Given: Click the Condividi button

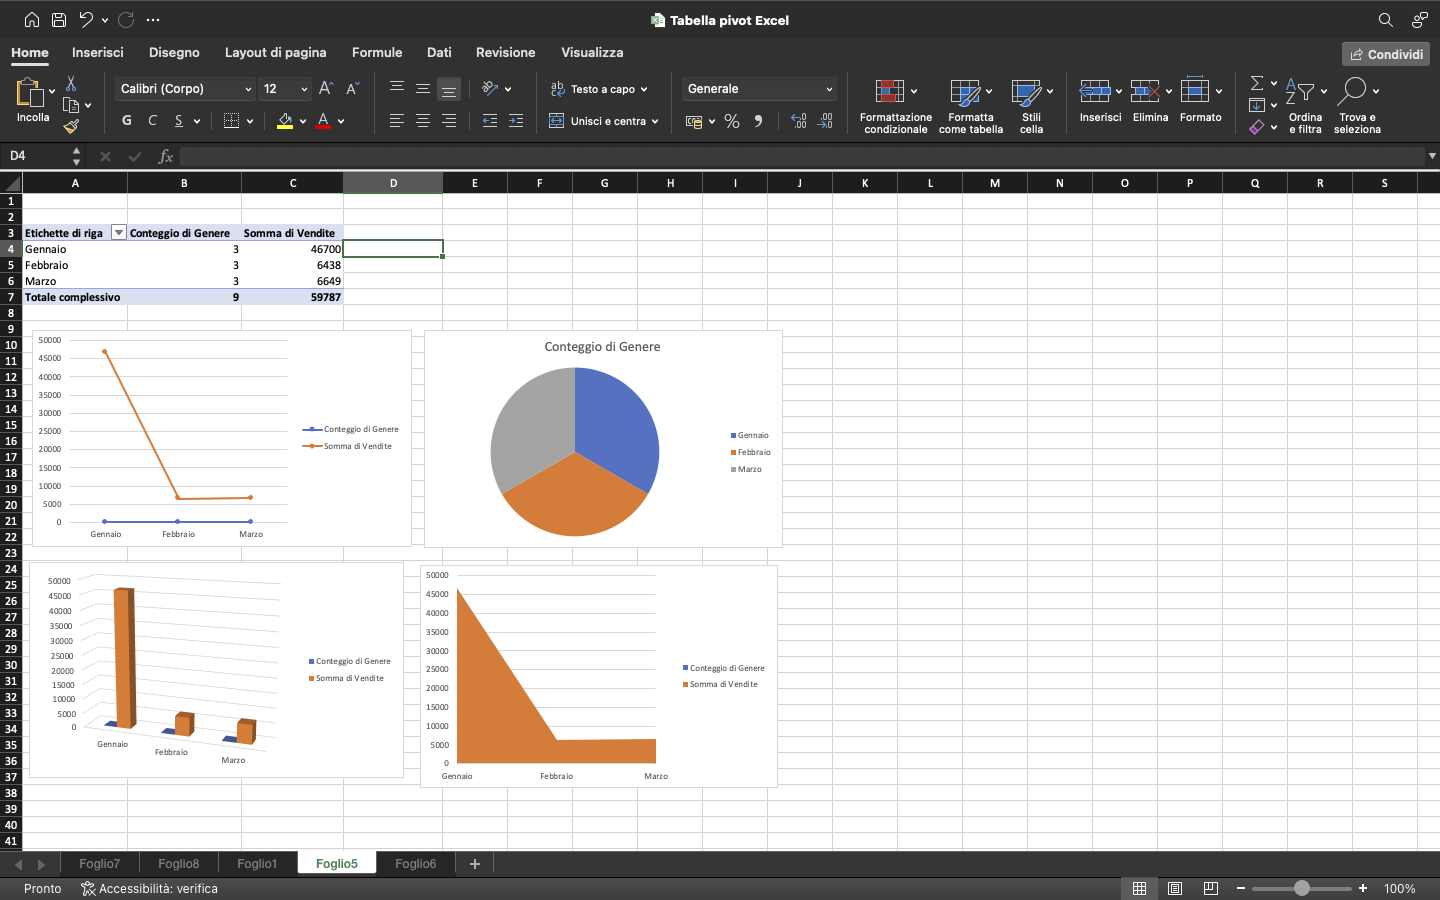Looking at the screenshot, I should pyautogui.click(x=1385, y=53).
